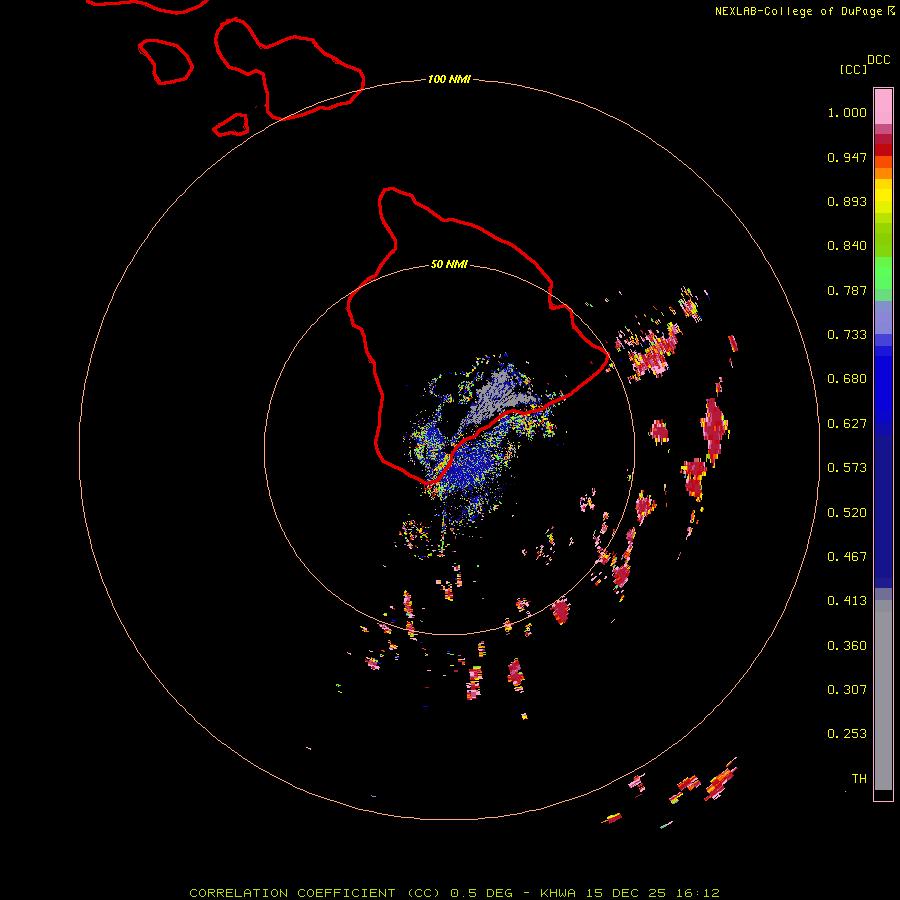Viewport: 900px width, 900px height.
Task: Click the 0.467 scale value
Action: 847,557
